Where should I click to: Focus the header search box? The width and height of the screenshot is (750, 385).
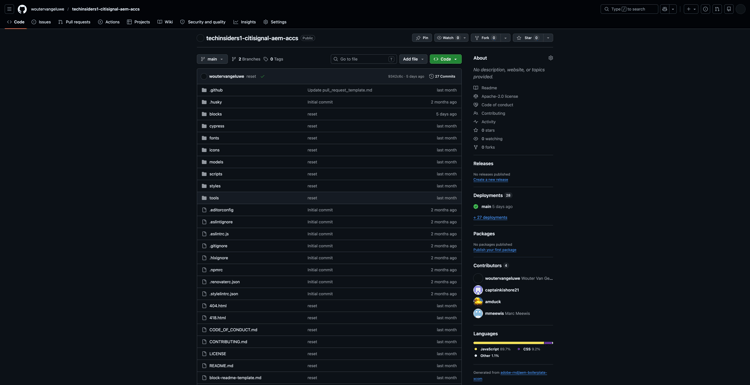629,9
